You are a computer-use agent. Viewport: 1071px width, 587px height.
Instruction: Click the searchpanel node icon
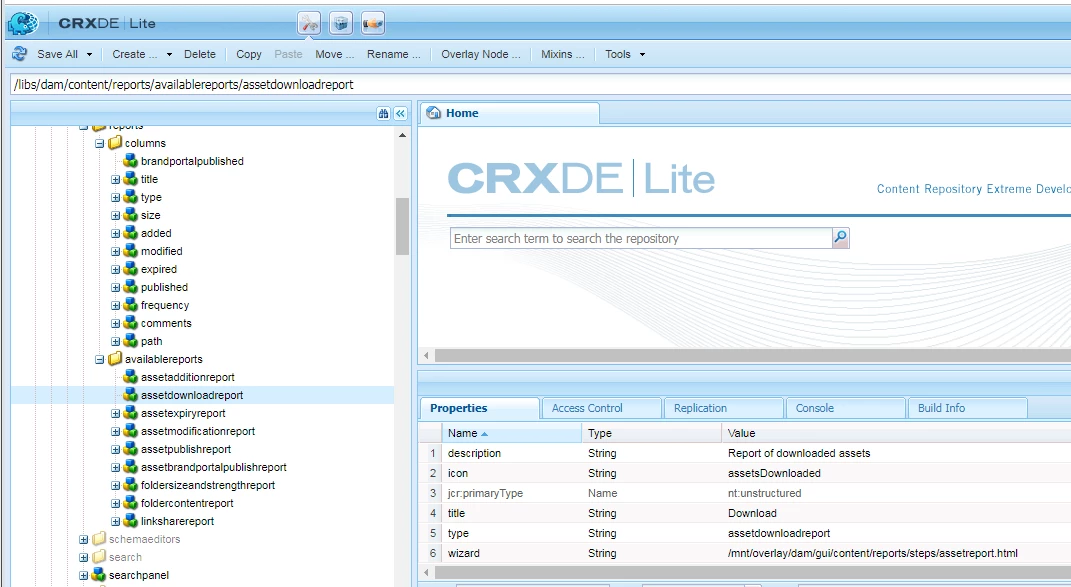point(99,575)
